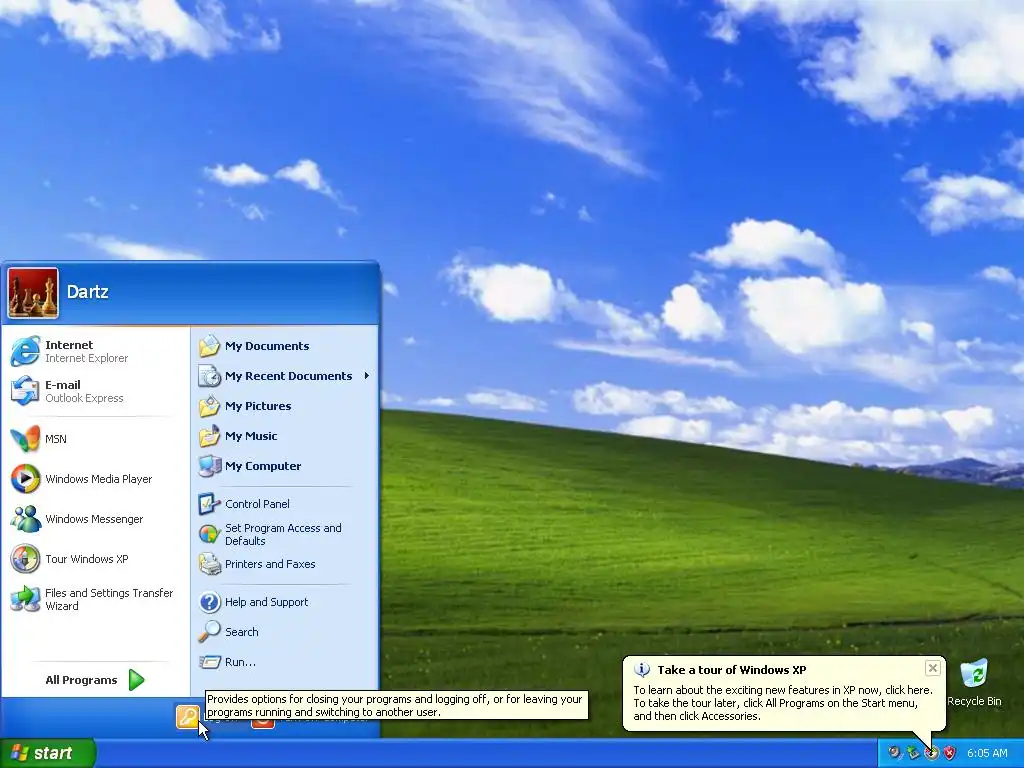Open My Documents folder
The height and width of the screenshot is (768, 1024).
284,346
